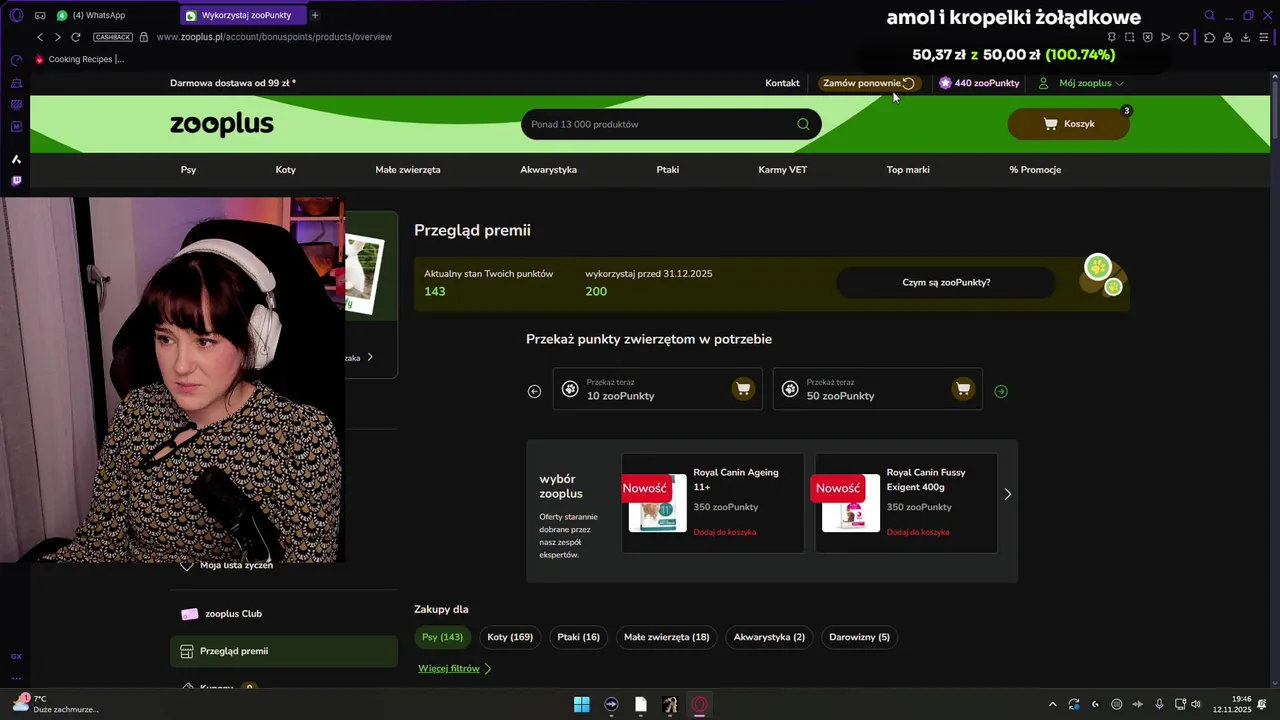Open Opera GX from the taskbar

pos(700,705)
